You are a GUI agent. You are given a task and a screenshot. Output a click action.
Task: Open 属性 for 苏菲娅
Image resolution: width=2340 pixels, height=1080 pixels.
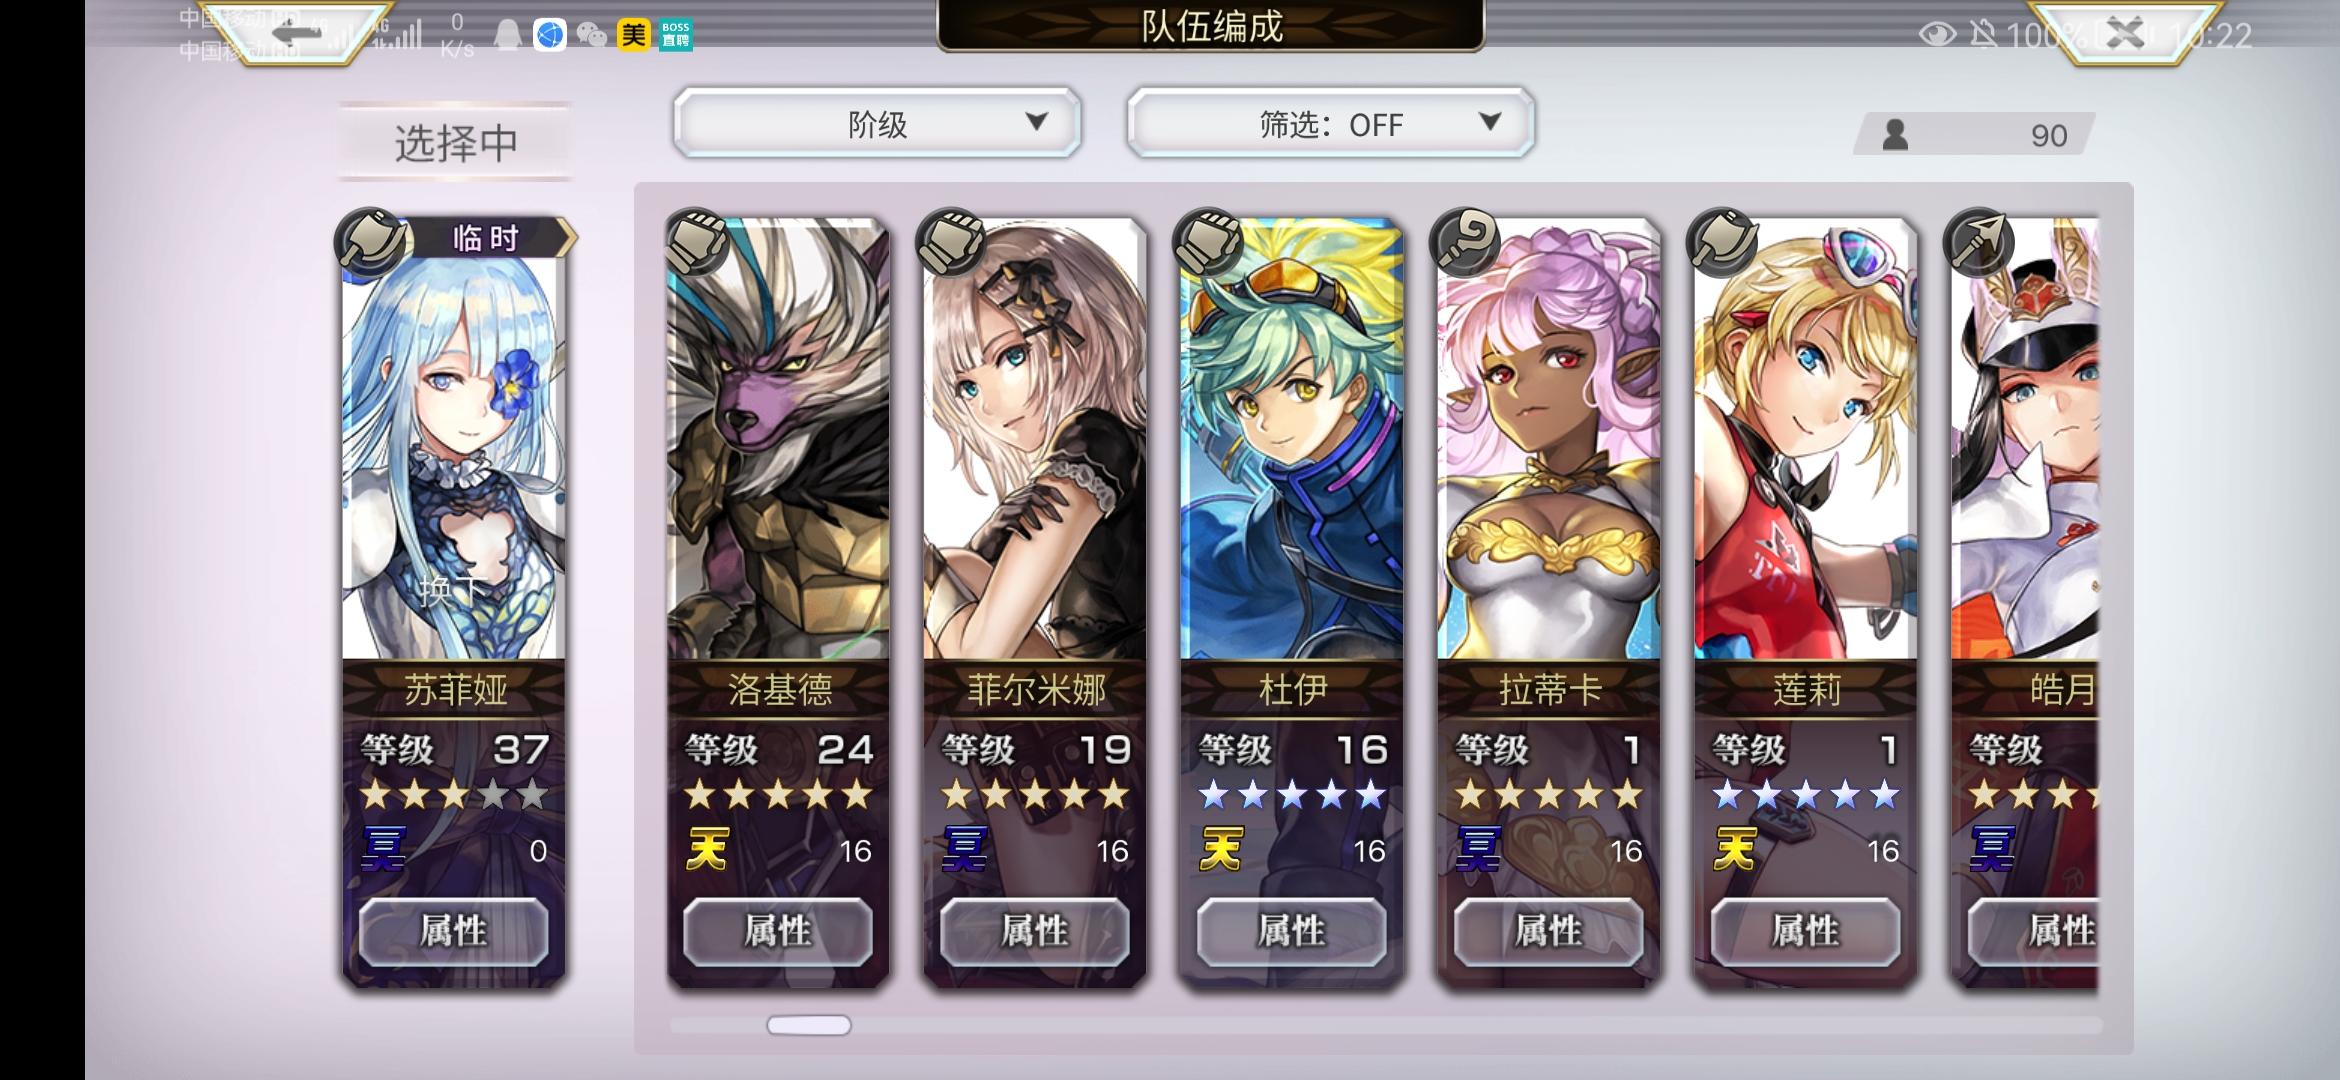coord(454,932)
